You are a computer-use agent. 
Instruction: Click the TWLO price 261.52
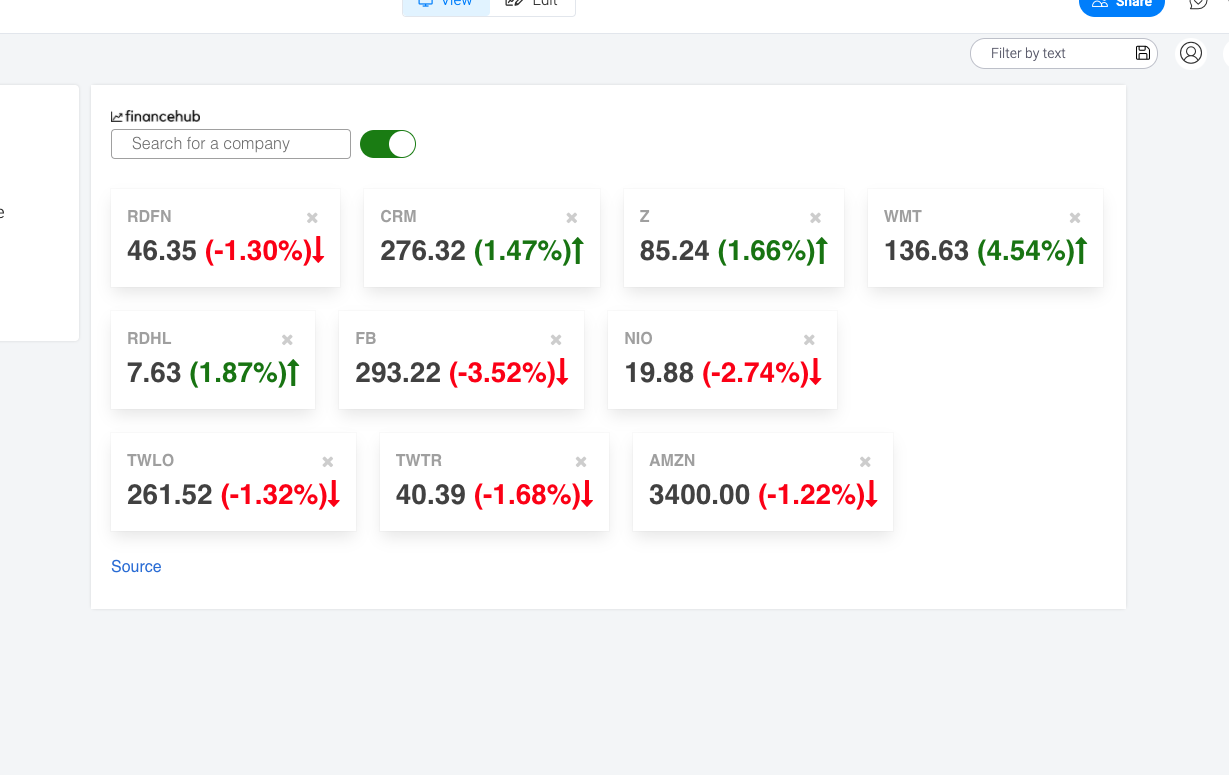coord(170,494)
